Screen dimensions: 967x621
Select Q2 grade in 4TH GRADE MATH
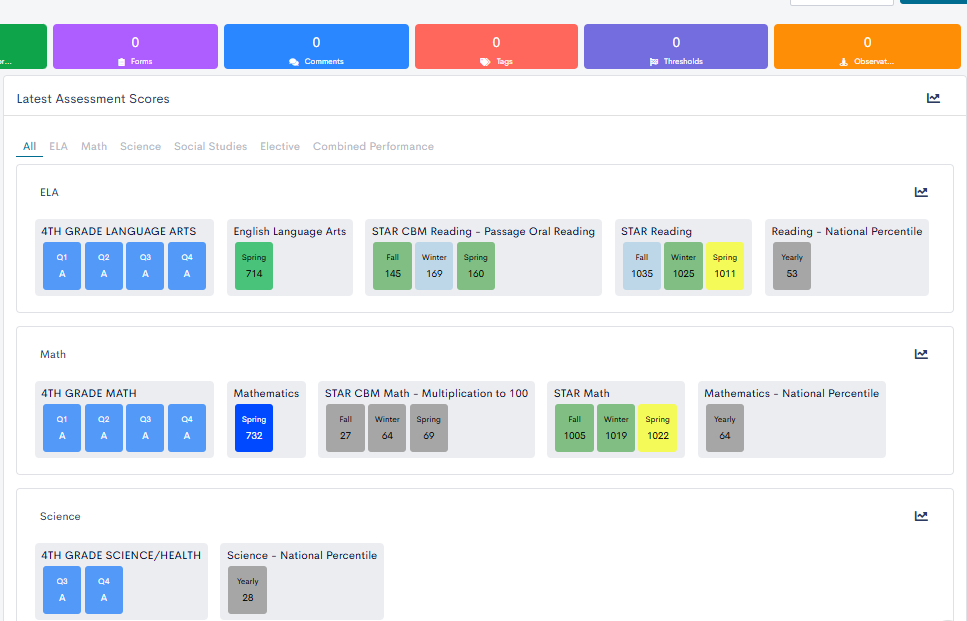pos(104,428)
